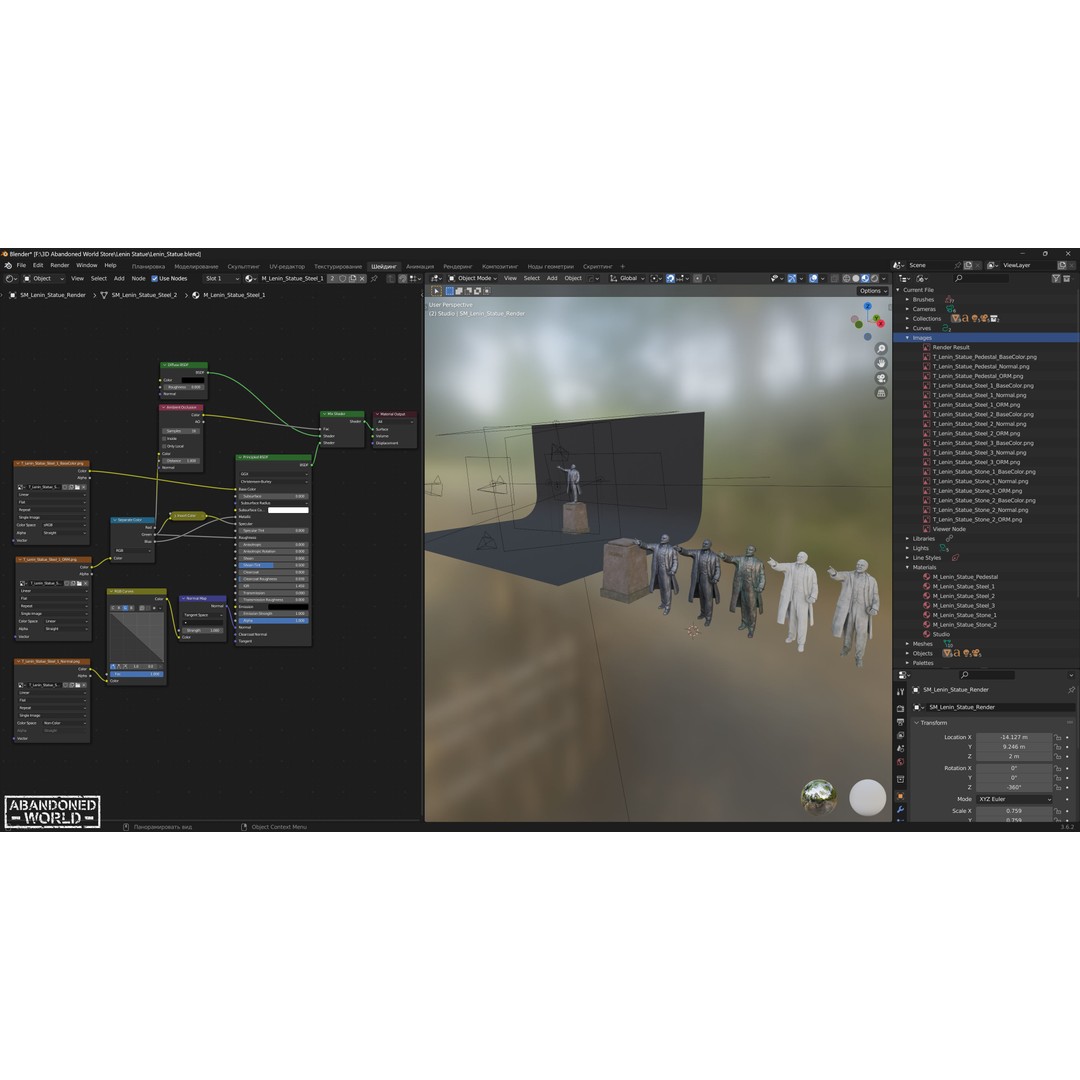Select M_Lenin_Statue_Stone_1 material in outliner
1080x1080 pixels.
tap(964, 616)
